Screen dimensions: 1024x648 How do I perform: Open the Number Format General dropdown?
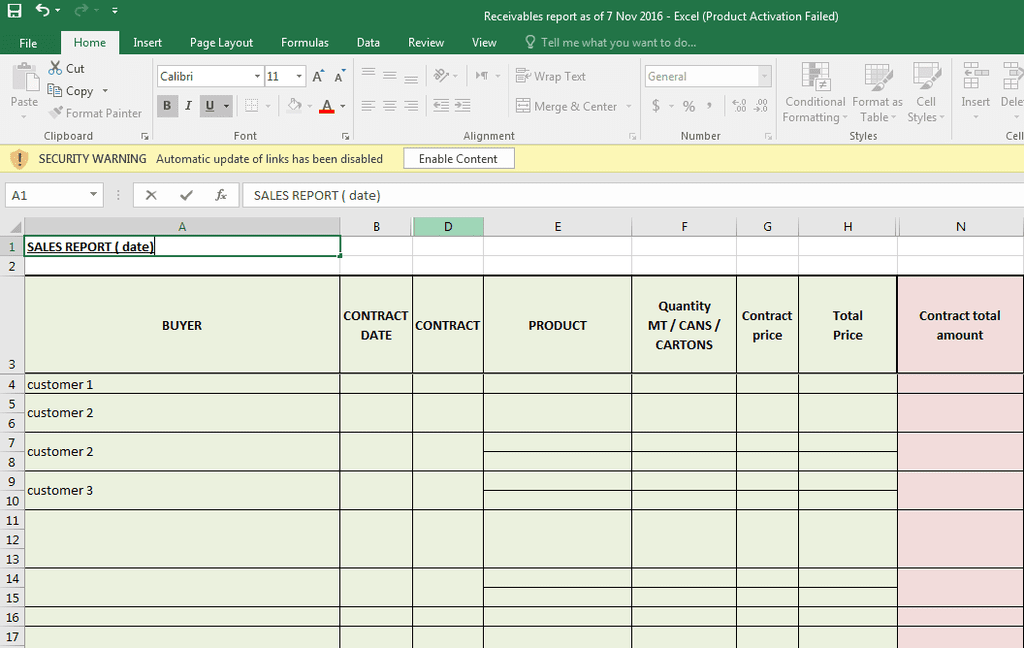(764, 76)
